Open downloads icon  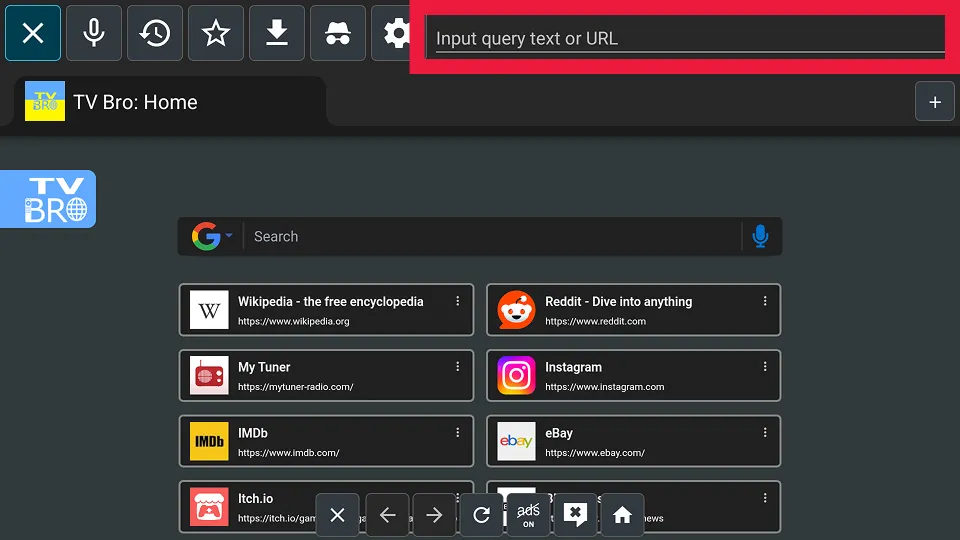coord(277,33)
